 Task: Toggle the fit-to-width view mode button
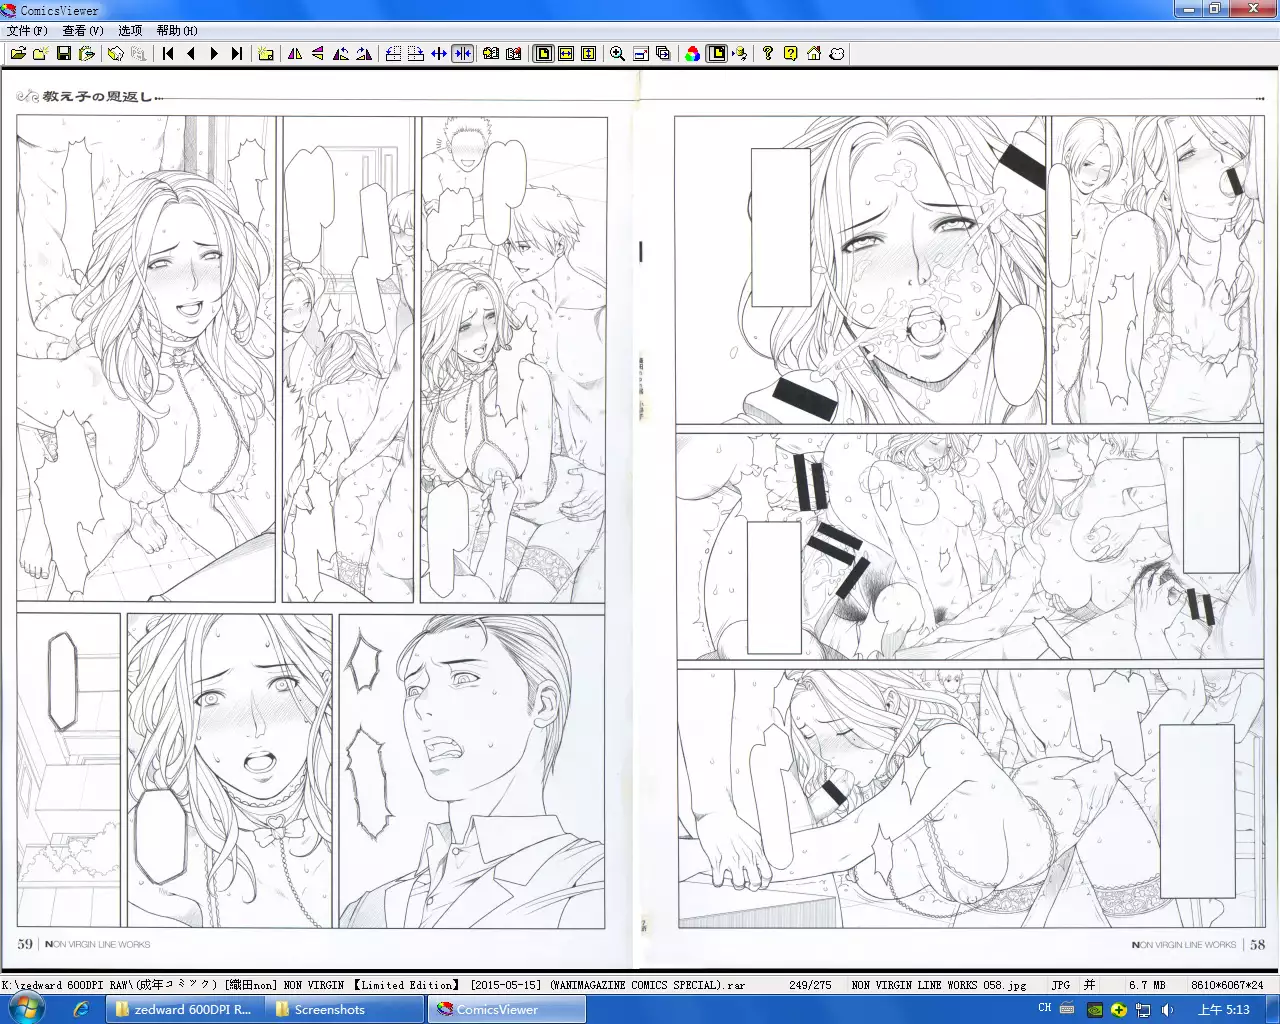[566, 54]
